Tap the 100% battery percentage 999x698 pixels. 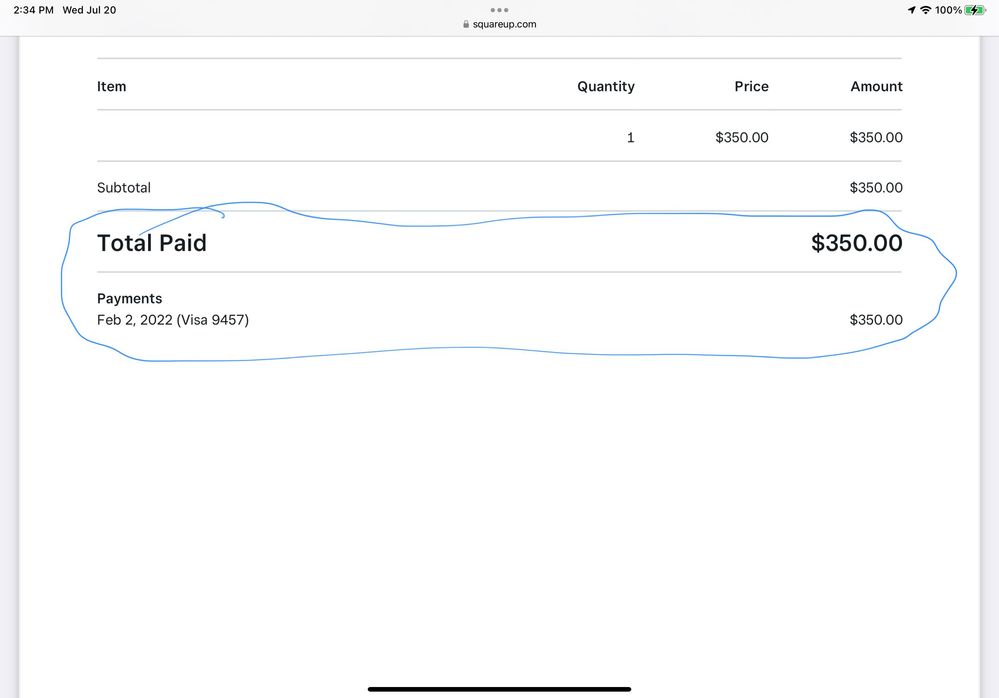[948, 10]
